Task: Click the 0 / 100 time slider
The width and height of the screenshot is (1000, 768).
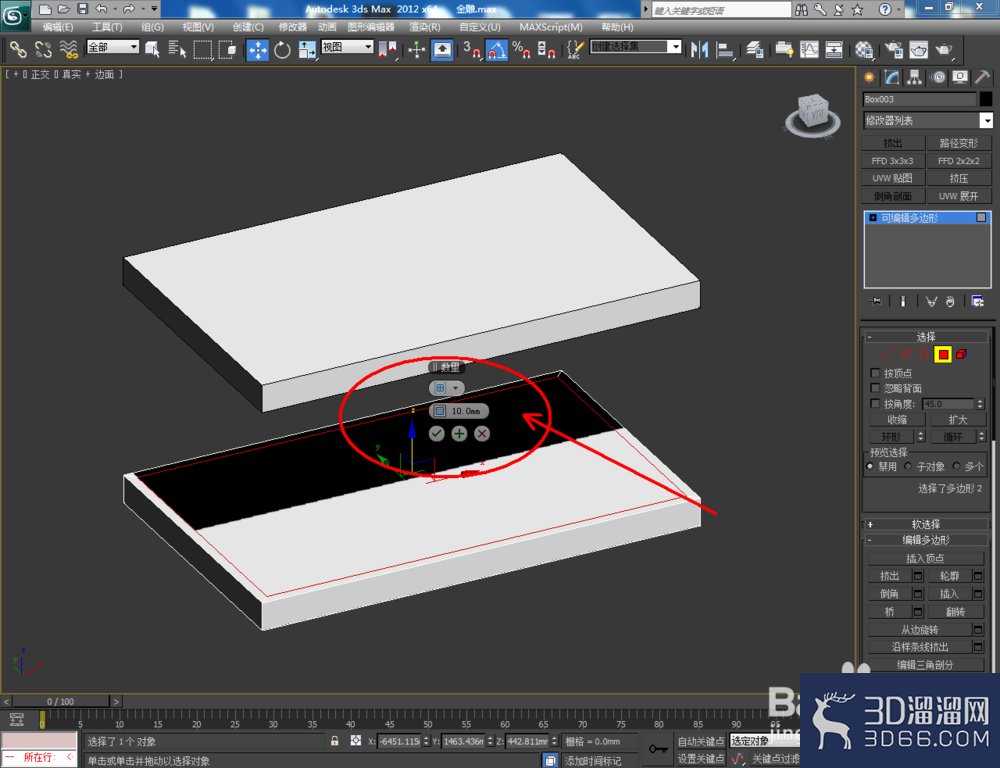Action: [x=60, y=701]
